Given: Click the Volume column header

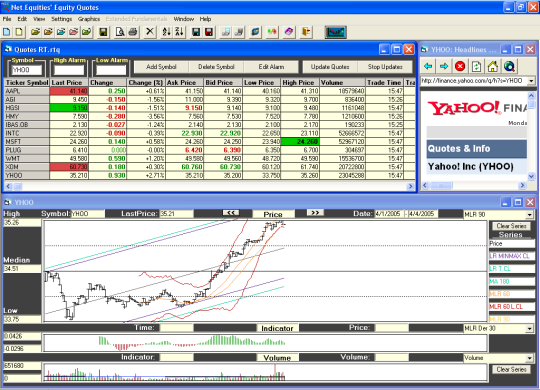Looking at the screenshot, I should [342, 83].
